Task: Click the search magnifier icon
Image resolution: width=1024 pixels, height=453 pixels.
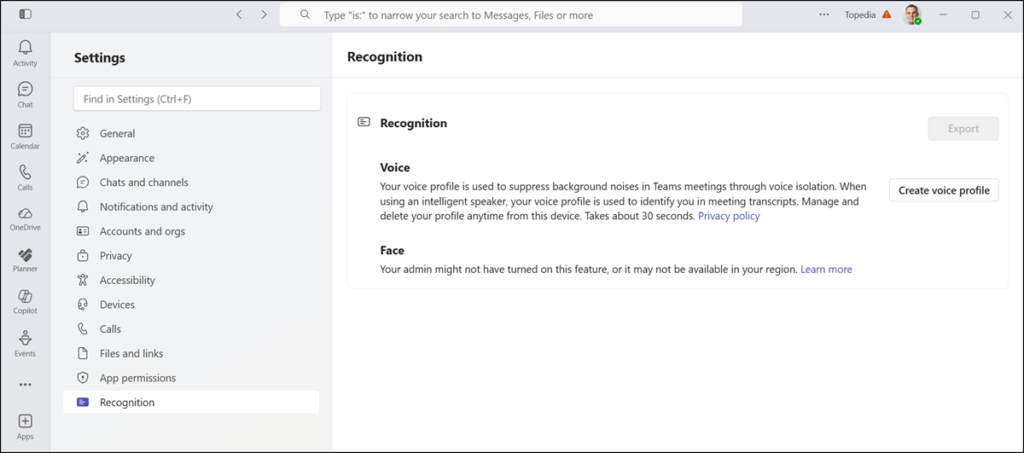Action: pyautogui.click(x=305, y=14)
